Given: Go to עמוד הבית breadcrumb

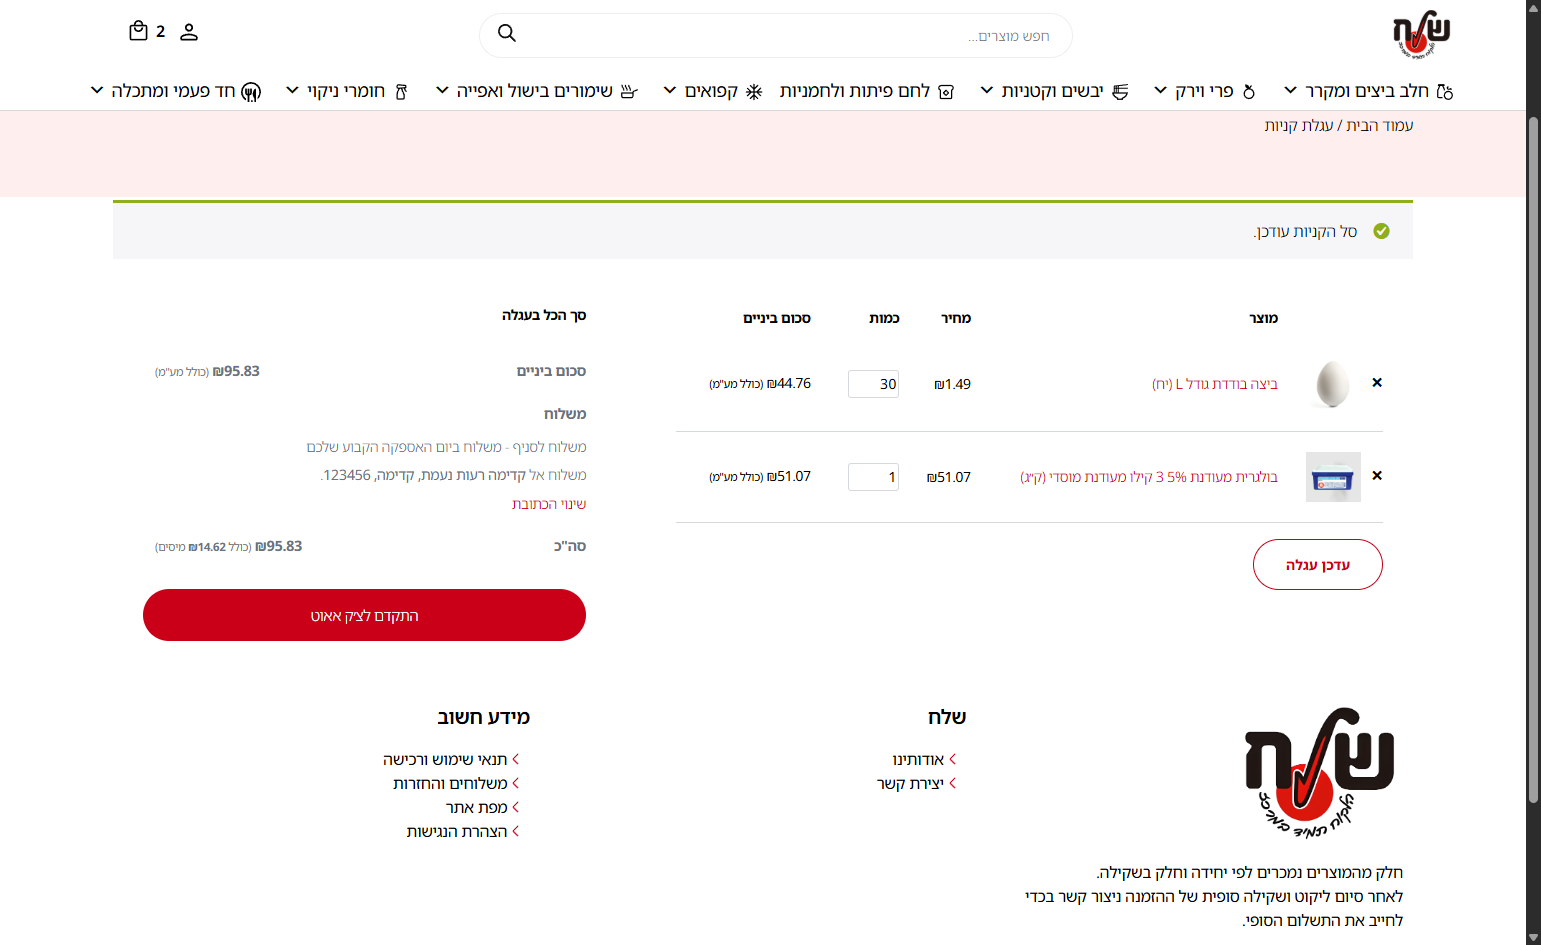Looking at the screenshot, I should click(x=1379, y=125).
